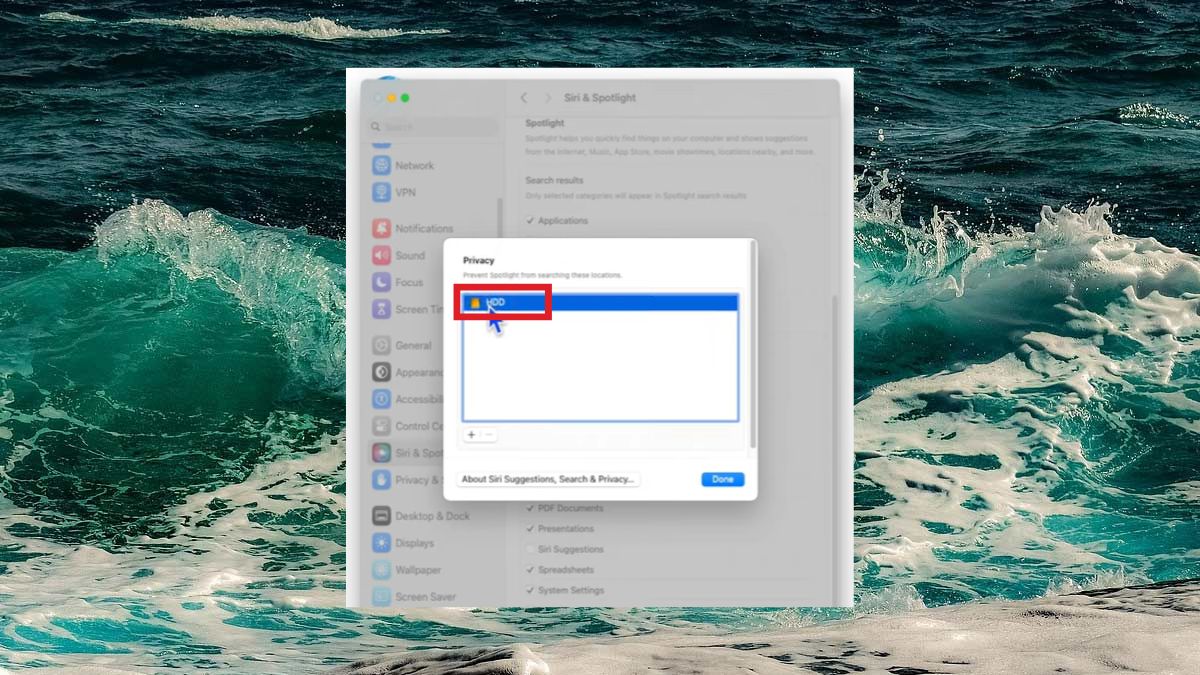Select the Screen Saver sidebar icon
The image size is (1200, 675).
click(x=381, y=597)
